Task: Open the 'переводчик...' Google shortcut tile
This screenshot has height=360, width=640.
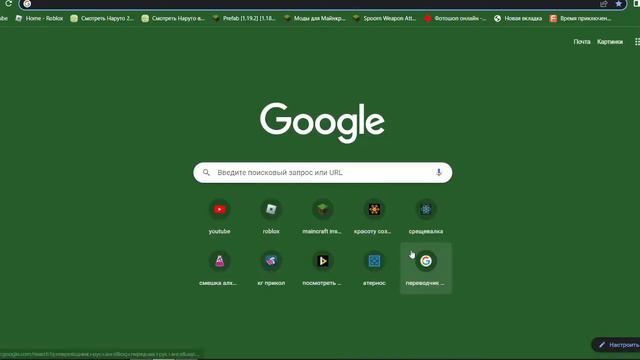Action: (x=426, y=268)
